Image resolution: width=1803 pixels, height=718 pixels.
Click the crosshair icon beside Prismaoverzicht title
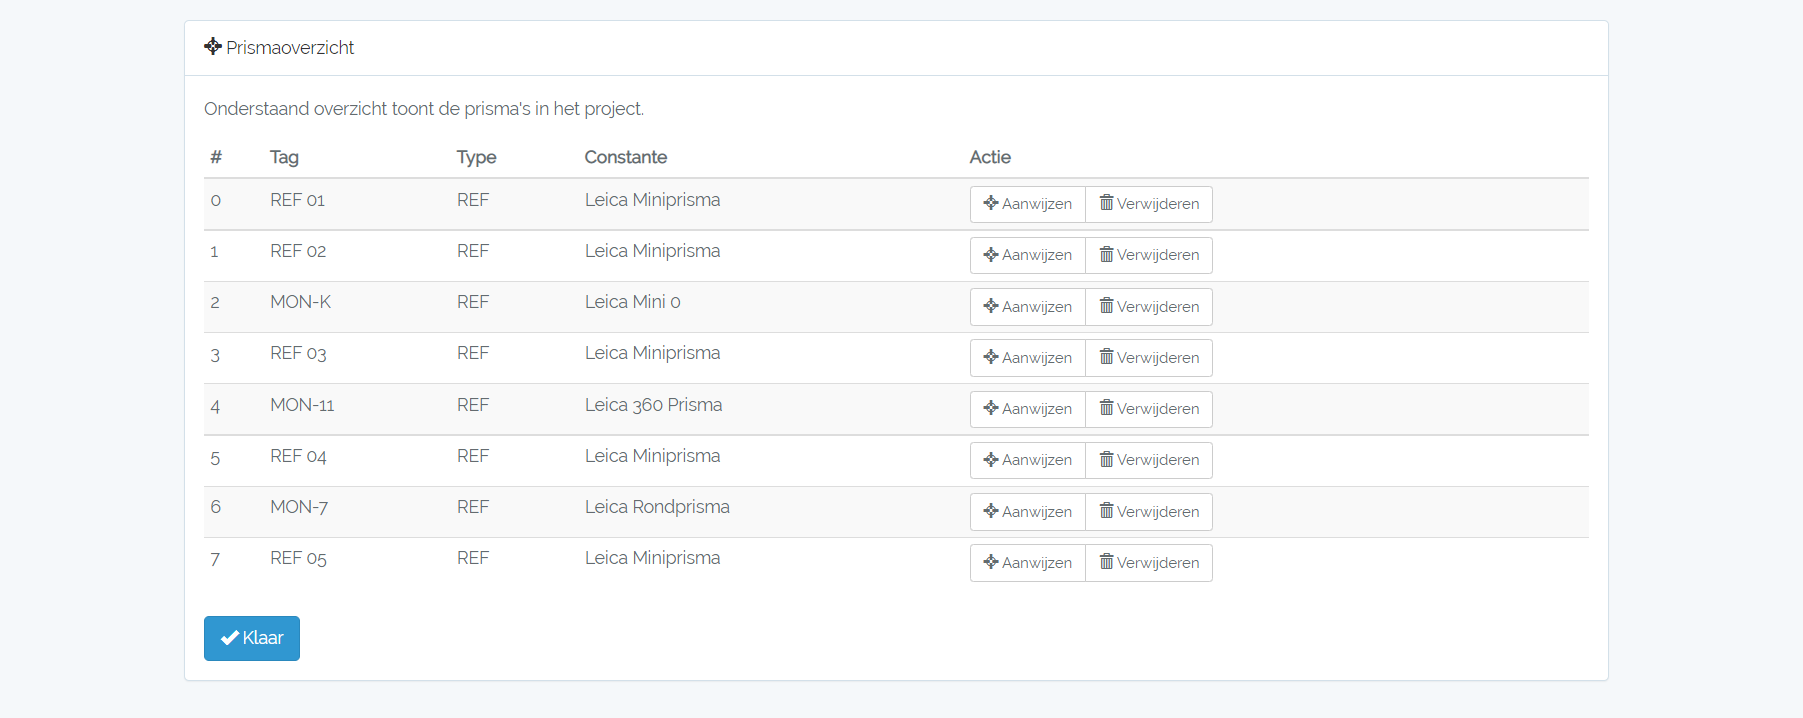[213, 46]
